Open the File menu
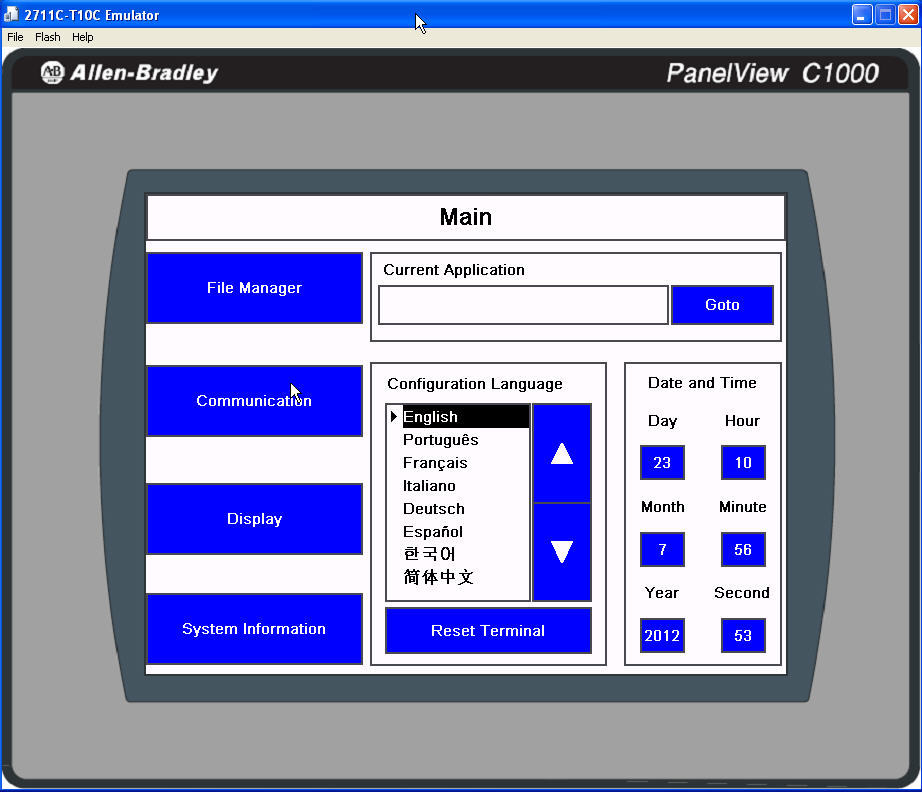Image resolution: width=922 pixels, height=792 pixels. pyautogui.click(x=15, y=37)
